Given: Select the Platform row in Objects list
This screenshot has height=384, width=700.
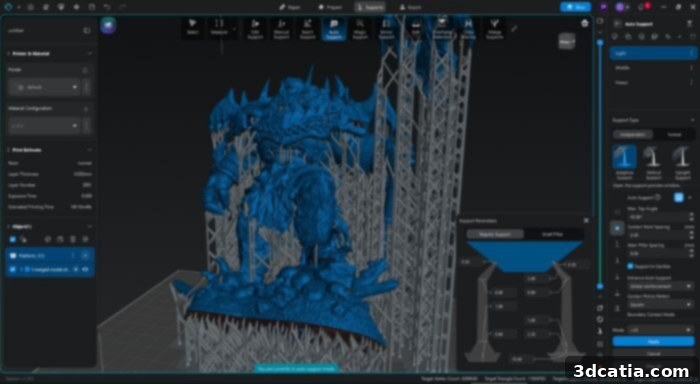Looking at the screenshot, I should pyautogui.click(x=50, y=255).
